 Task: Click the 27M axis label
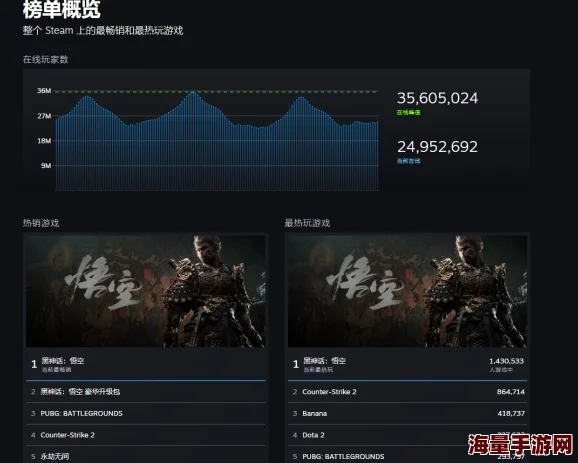pos(44,116)
